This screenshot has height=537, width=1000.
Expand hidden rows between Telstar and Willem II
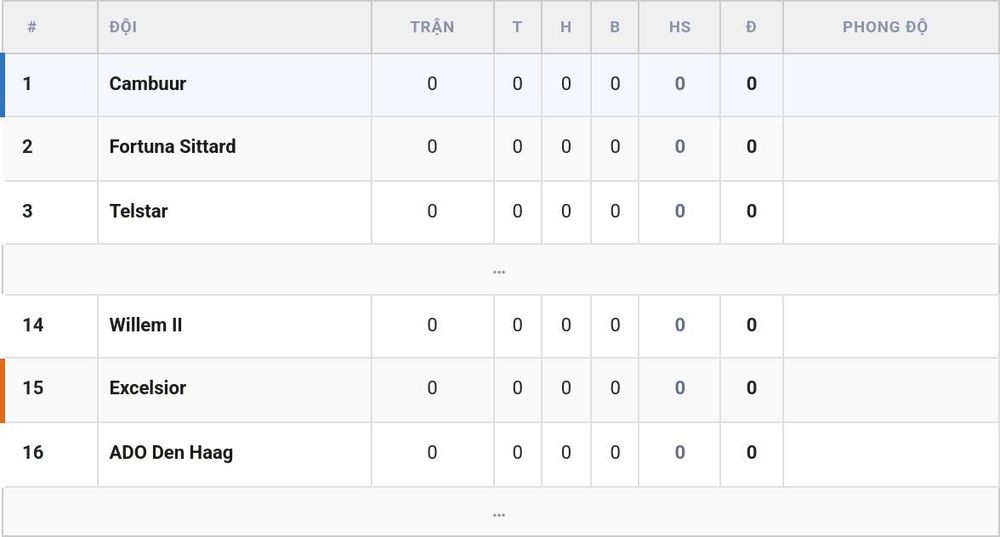499,270
